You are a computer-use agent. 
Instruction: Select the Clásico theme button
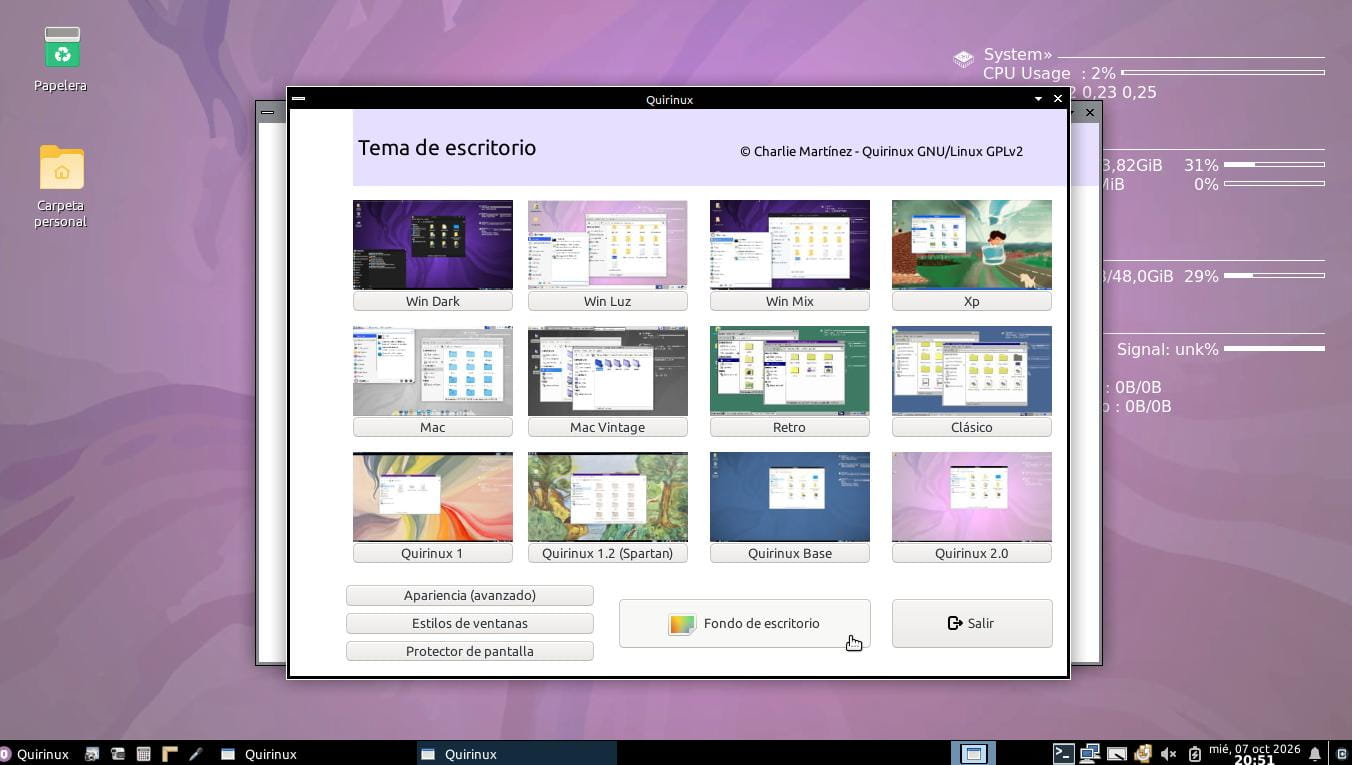972,427
